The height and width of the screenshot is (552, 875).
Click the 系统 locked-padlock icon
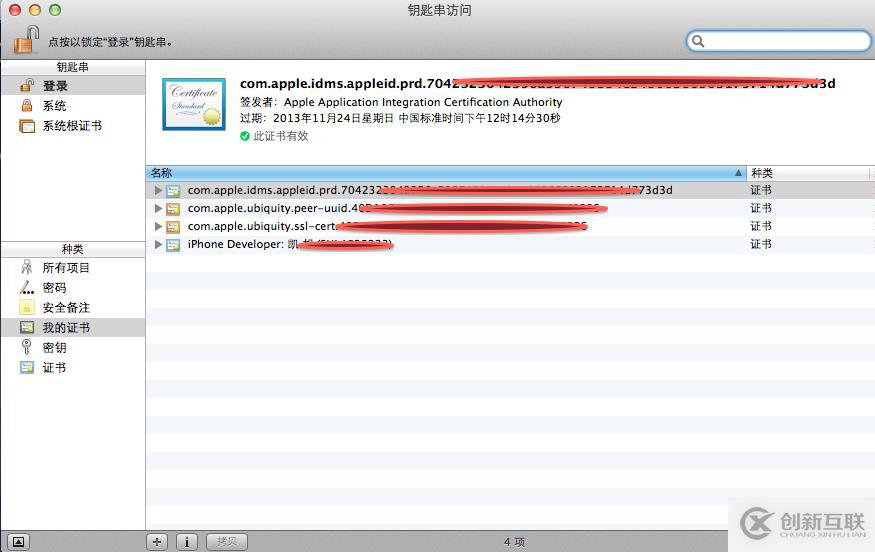click(x=27, y=105)
